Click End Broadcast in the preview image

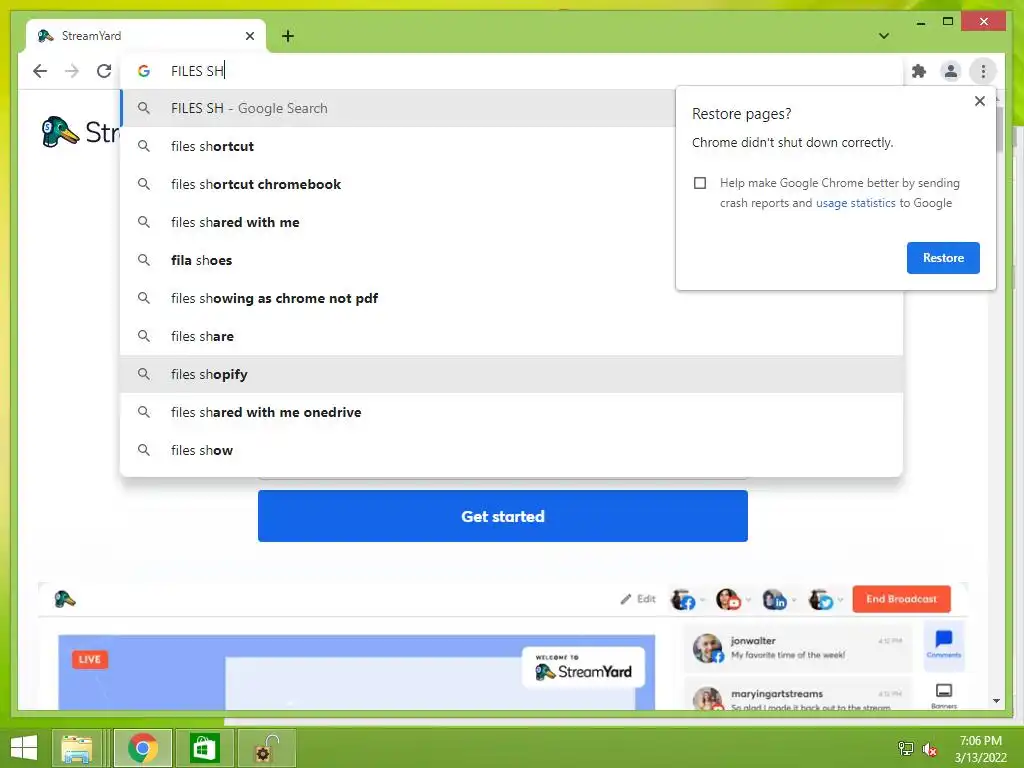[901, 599]
